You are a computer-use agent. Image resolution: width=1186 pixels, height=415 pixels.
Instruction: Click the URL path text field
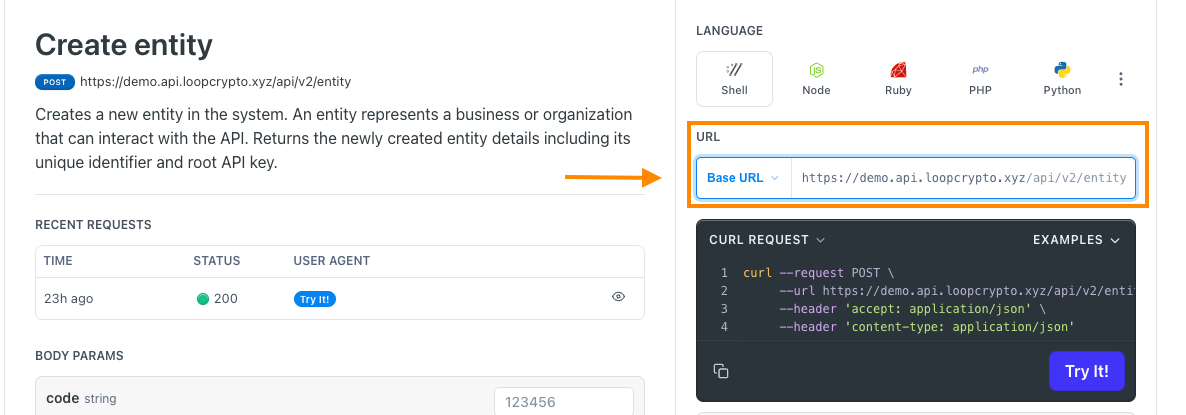963,178
